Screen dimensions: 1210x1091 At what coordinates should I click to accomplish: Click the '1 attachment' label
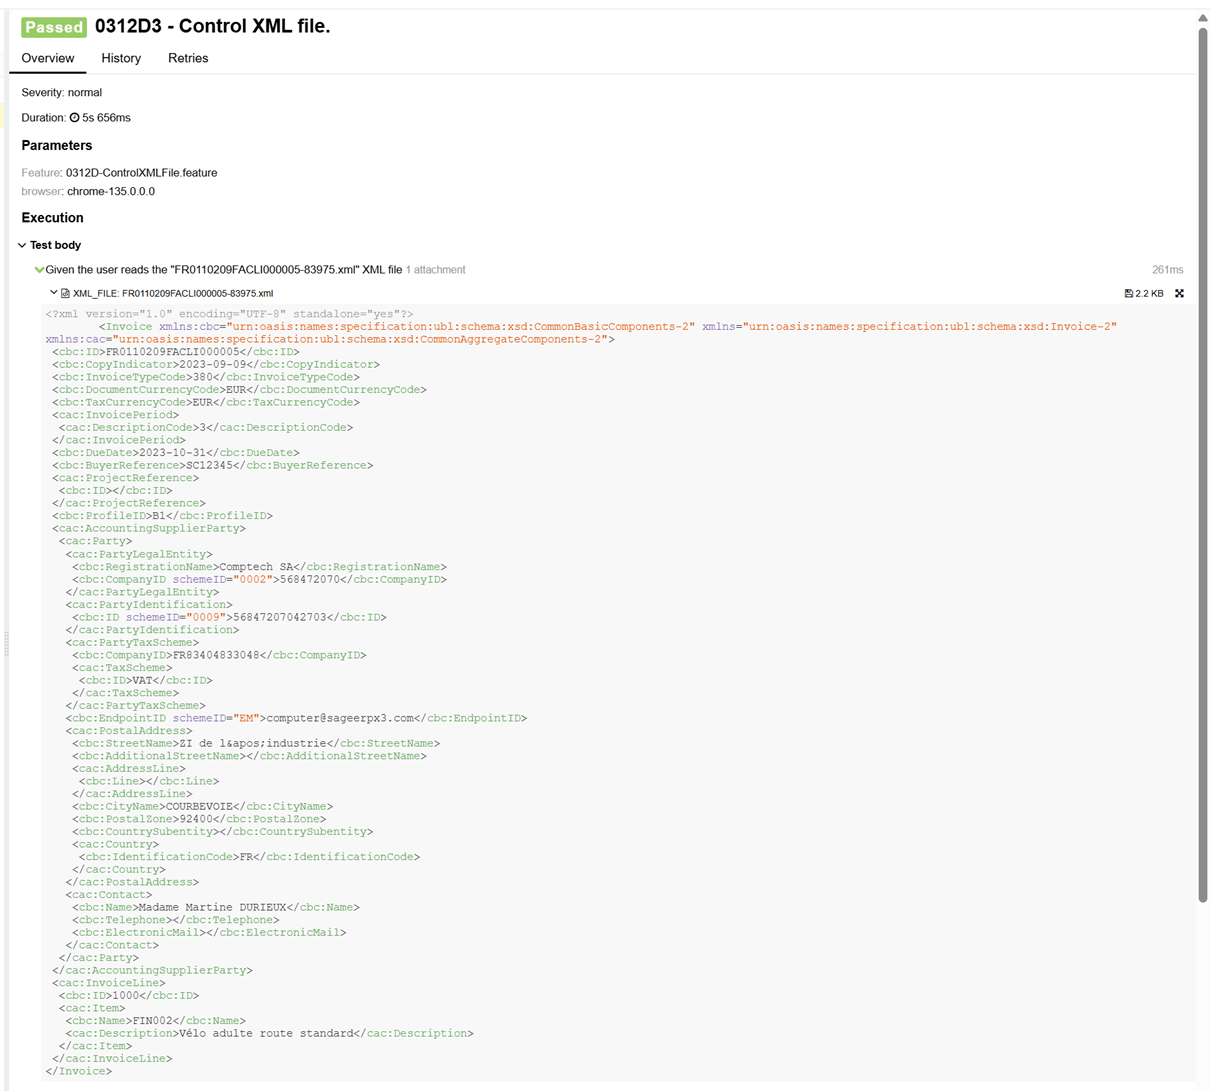435,270
